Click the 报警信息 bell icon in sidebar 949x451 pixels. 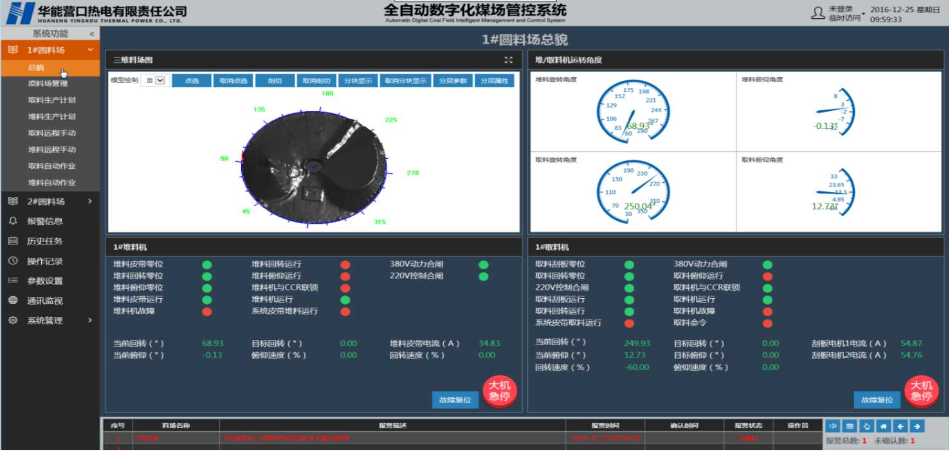click(12, 221)
